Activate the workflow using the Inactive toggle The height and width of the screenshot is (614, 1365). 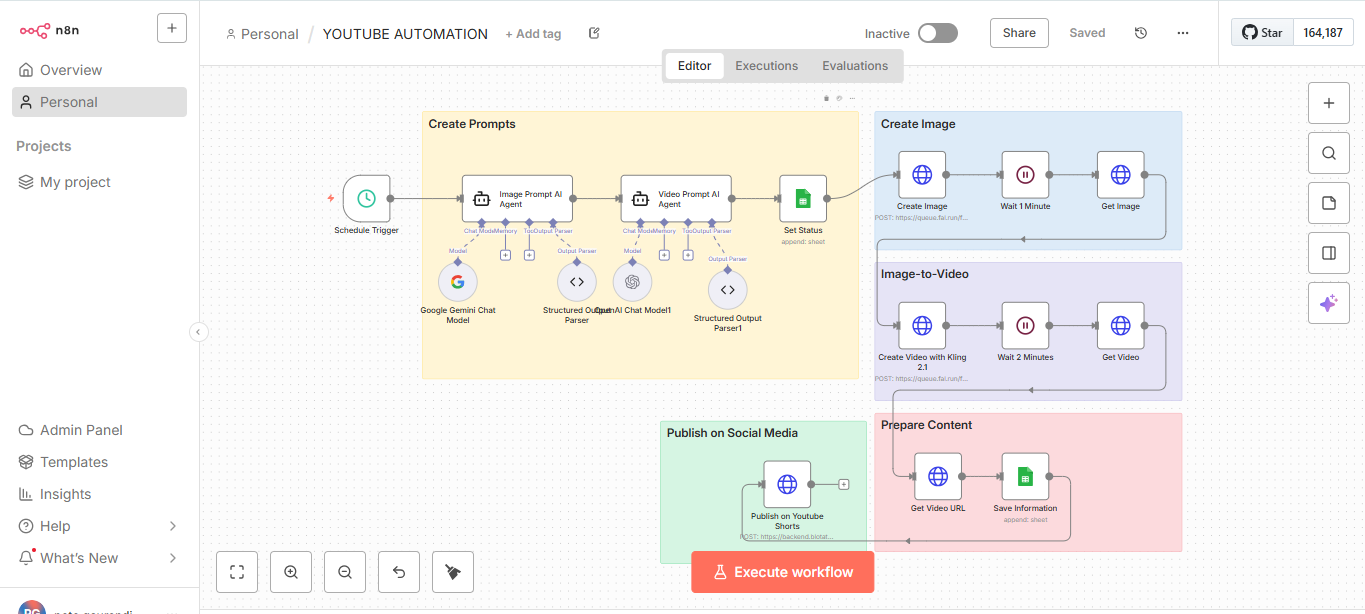[936, 32]
